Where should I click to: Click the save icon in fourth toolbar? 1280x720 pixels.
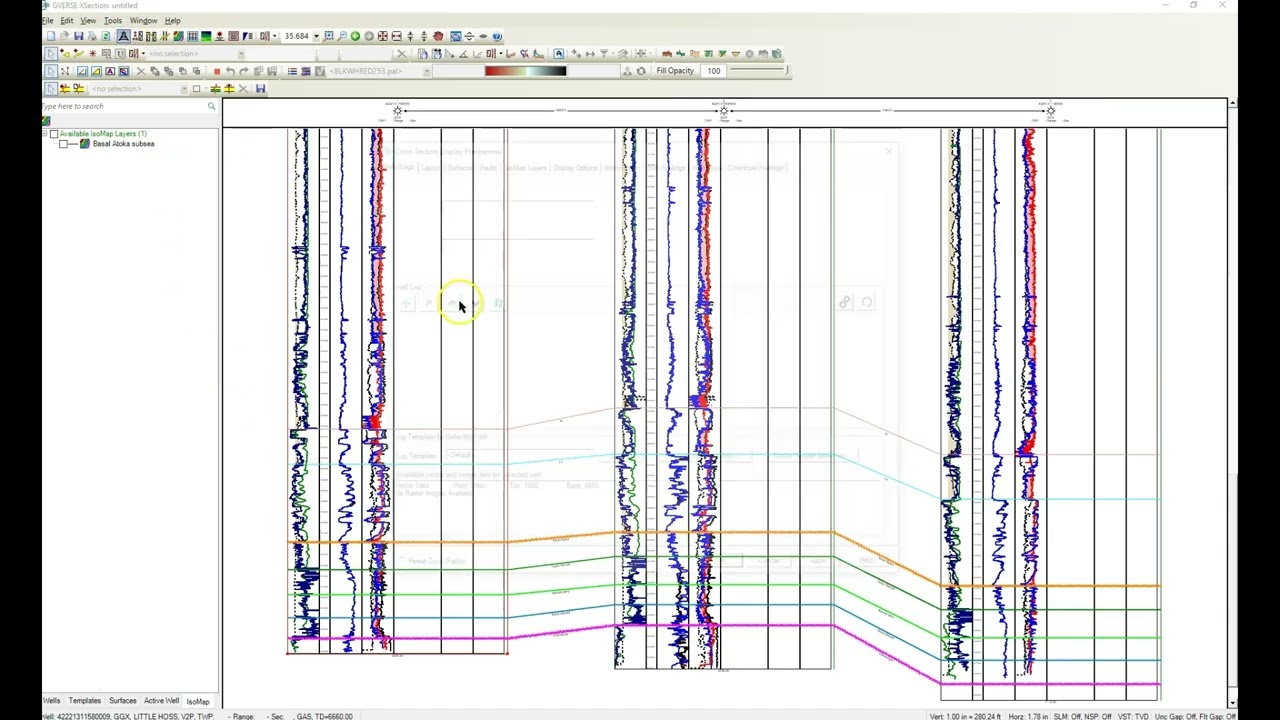coord(260,88)
